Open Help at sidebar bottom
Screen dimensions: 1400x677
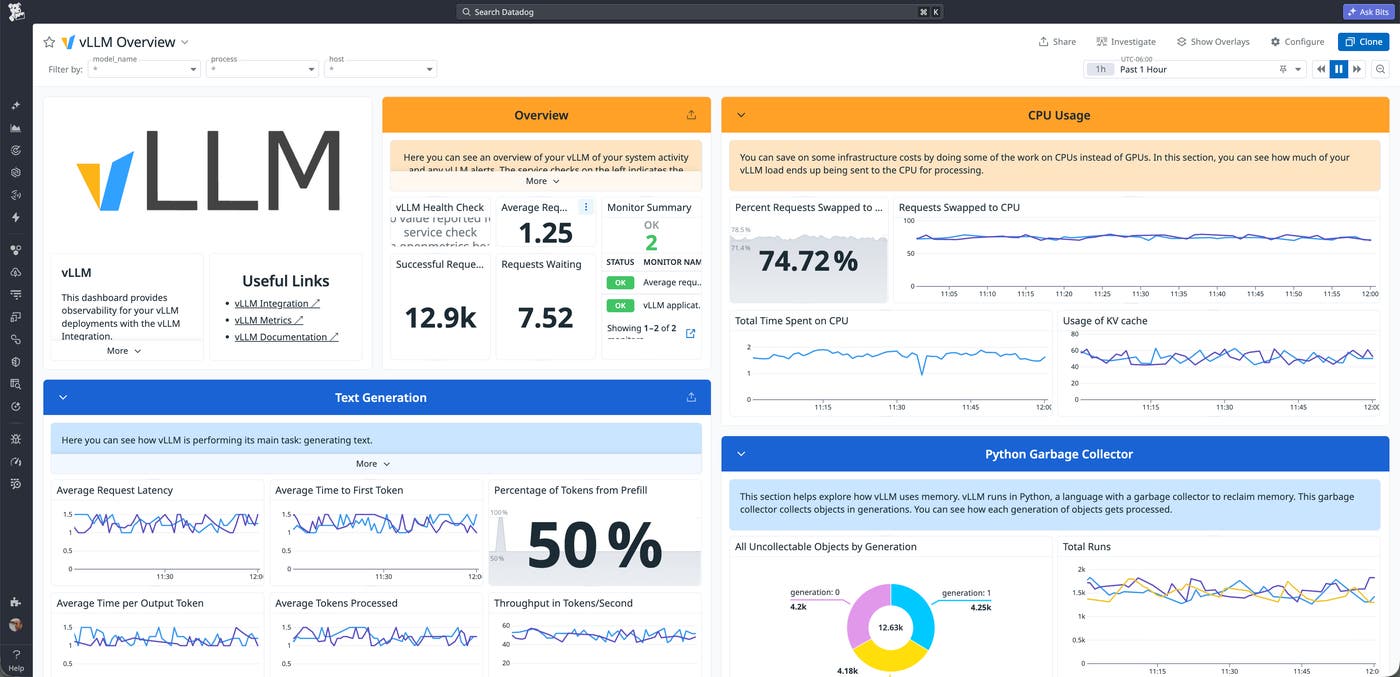16,660
